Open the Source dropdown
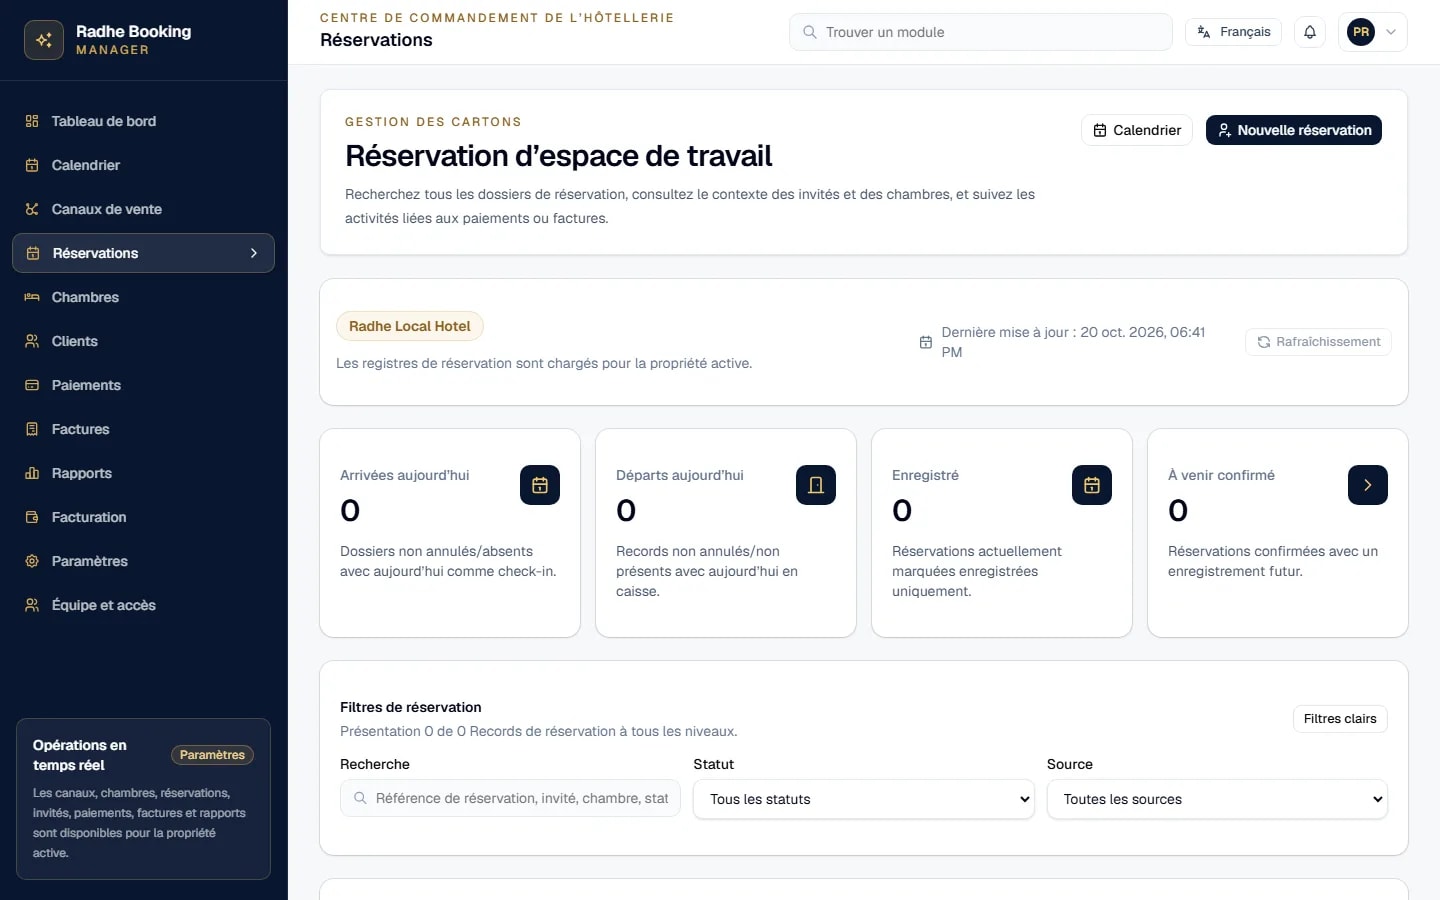Image resolution: width=1440 pixels, height=900 pixels. click(x=1217, y=799)
